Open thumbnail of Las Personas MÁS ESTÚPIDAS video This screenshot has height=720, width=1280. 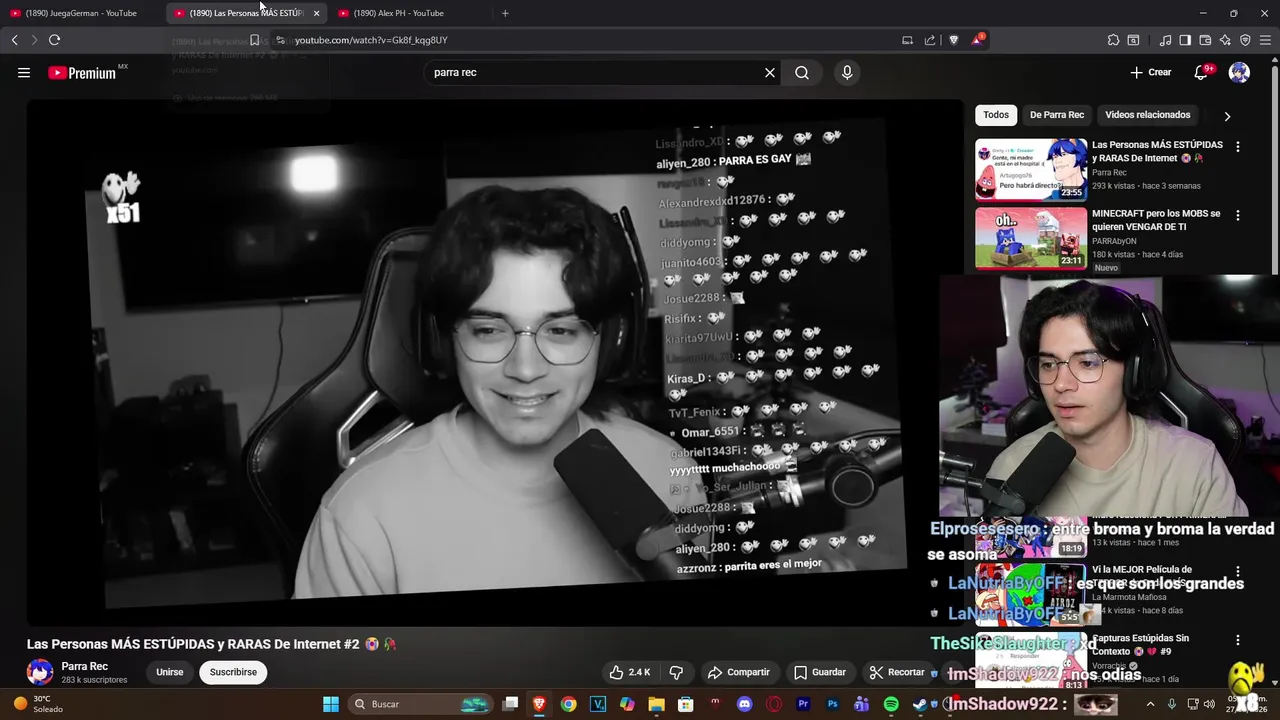(x=1031, y=169)
